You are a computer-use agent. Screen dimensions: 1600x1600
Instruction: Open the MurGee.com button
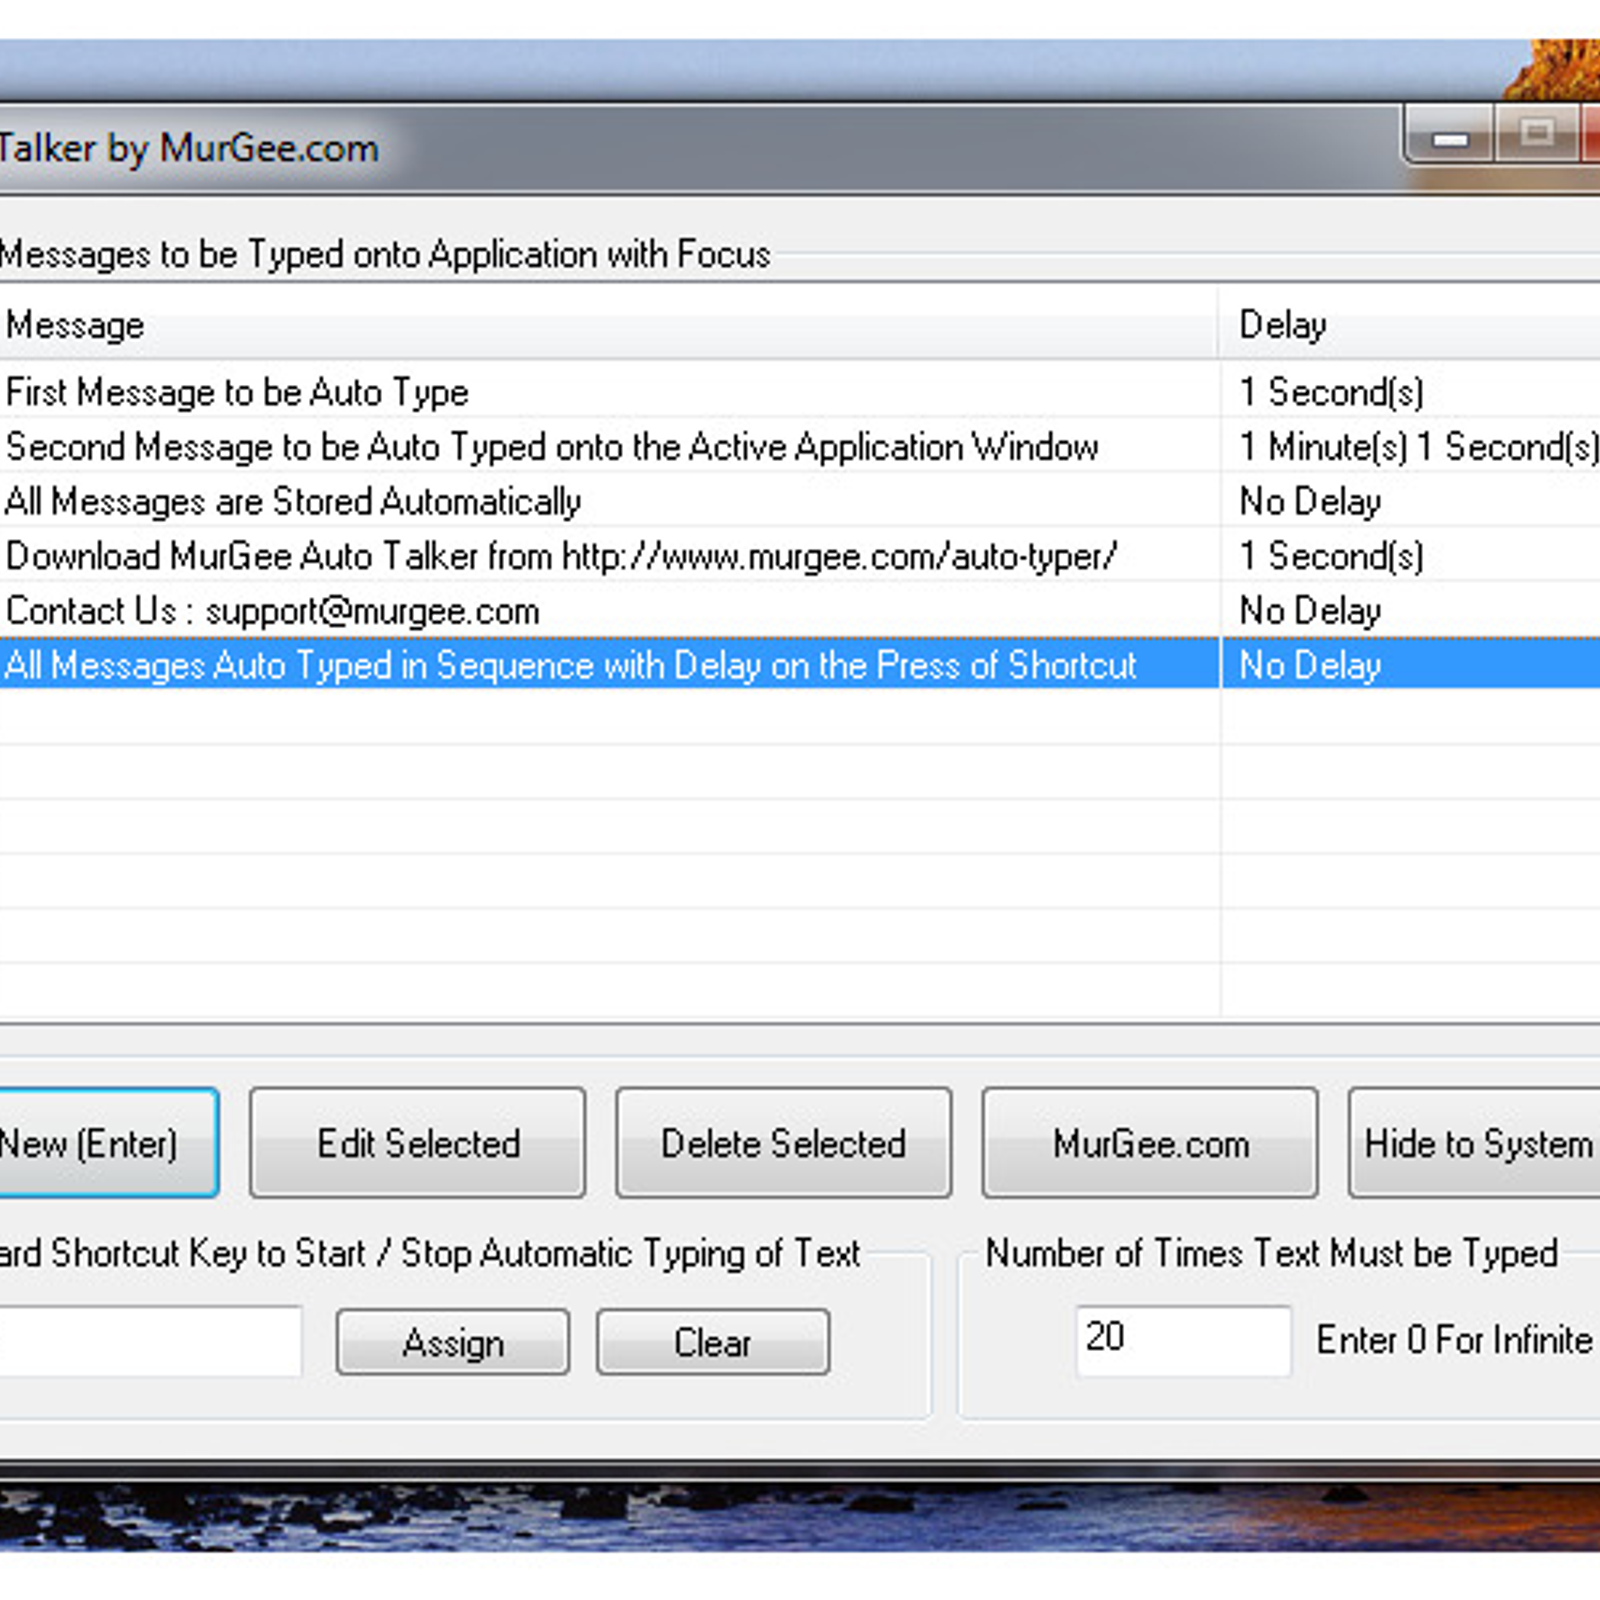pyautogui.click(x=1150, y=1143)
